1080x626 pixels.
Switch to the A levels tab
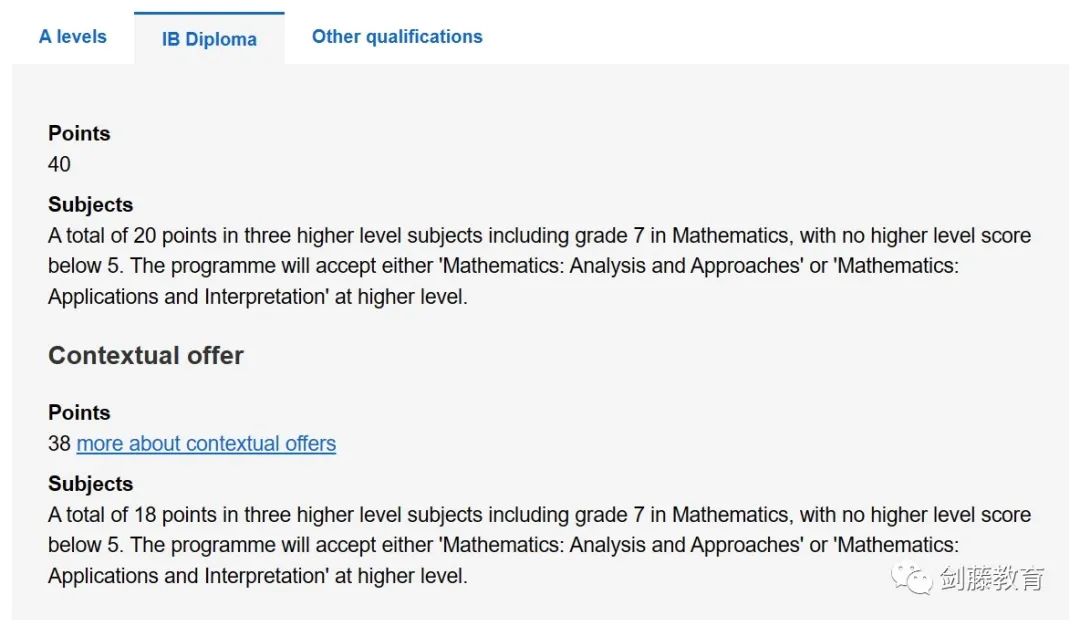[73, 36]
